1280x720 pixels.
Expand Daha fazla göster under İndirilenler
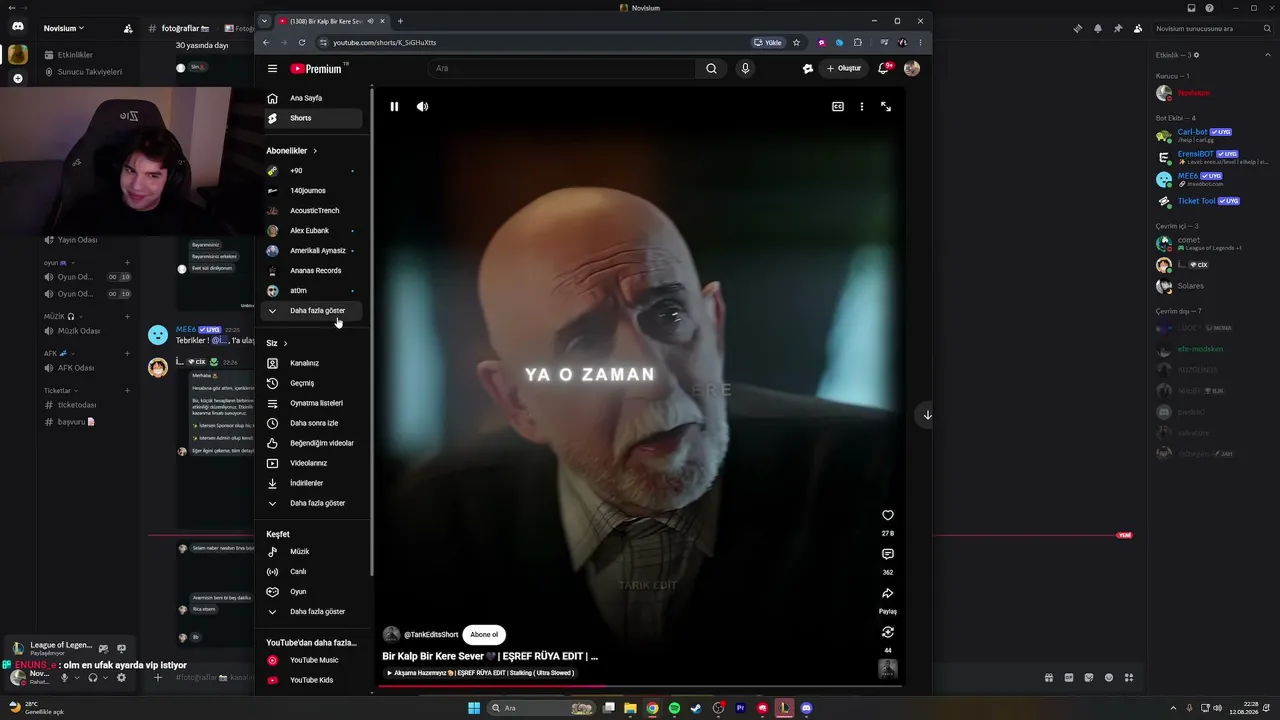pyautogui.click(x=313, y=503)
